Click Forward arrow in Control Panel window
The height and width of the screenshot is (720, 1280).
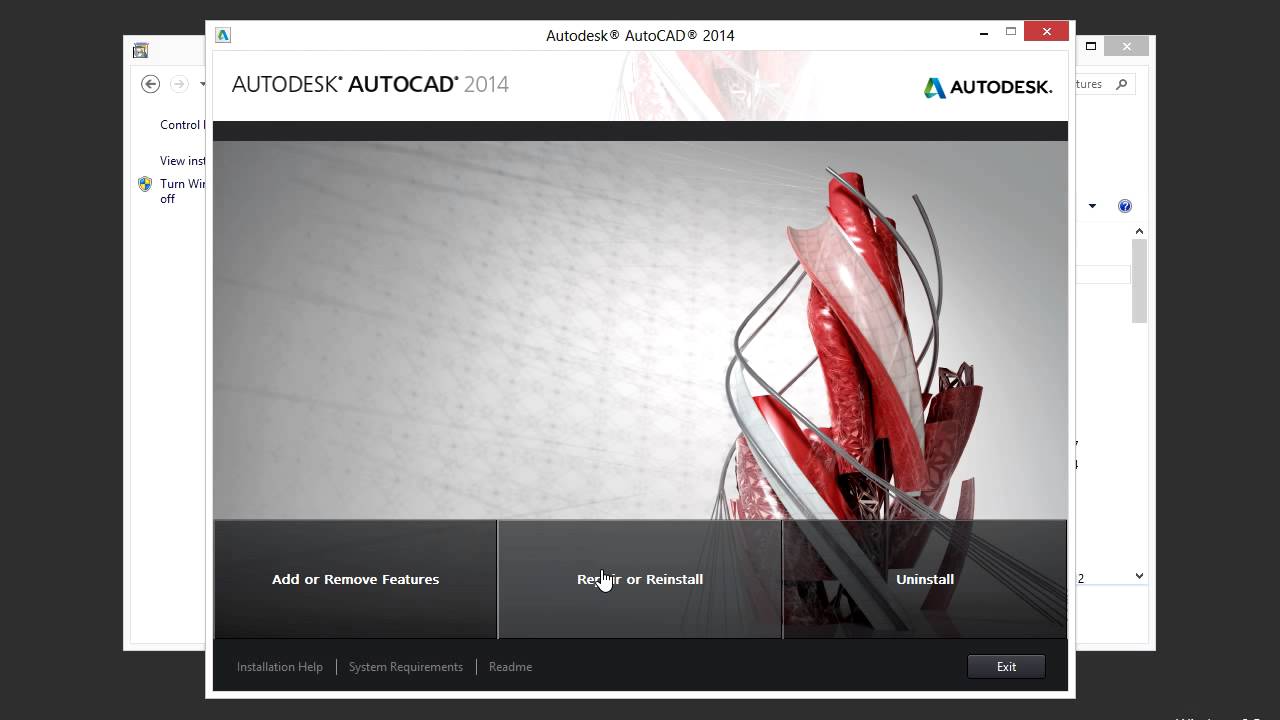coord(179,84)
